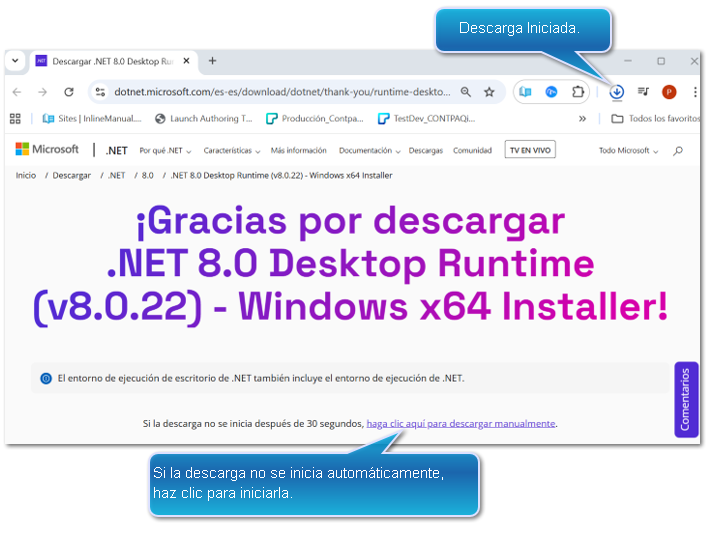Open the tab search dropdown arrow
Screen dimensions: 709x560
click(x=15, y=61)
